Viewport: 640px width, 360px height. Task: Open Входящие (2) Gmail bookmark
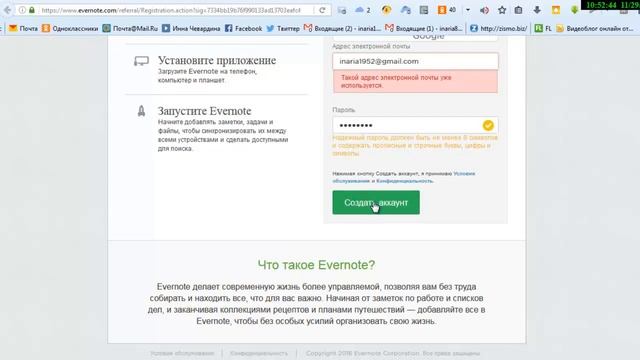pyautogui.click(x=342, y=28)
